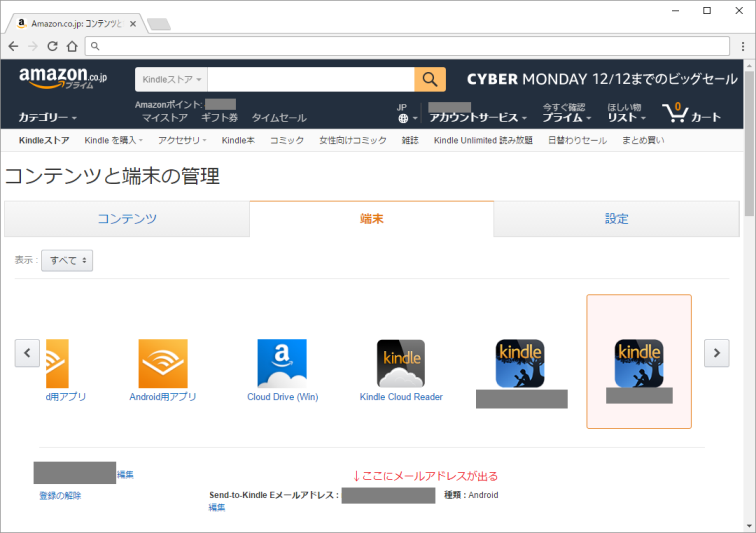The width and height of the screenshot is (756, 533).
Task: Open the Kindle本 nav item
Action: [x=238, y=140]
